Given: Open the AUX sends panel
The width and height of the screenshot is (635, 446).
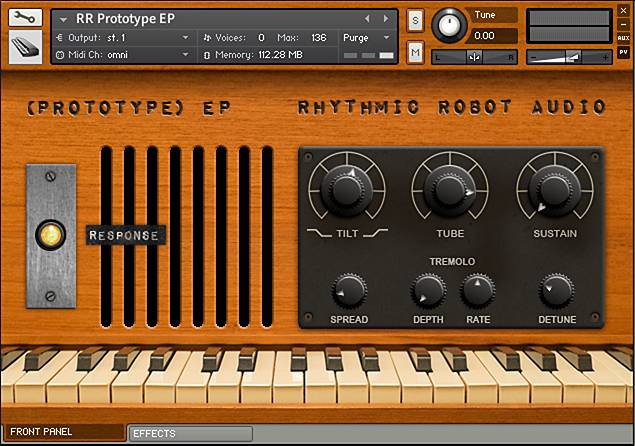Looking at the screenshot, I should coord(623,38).
